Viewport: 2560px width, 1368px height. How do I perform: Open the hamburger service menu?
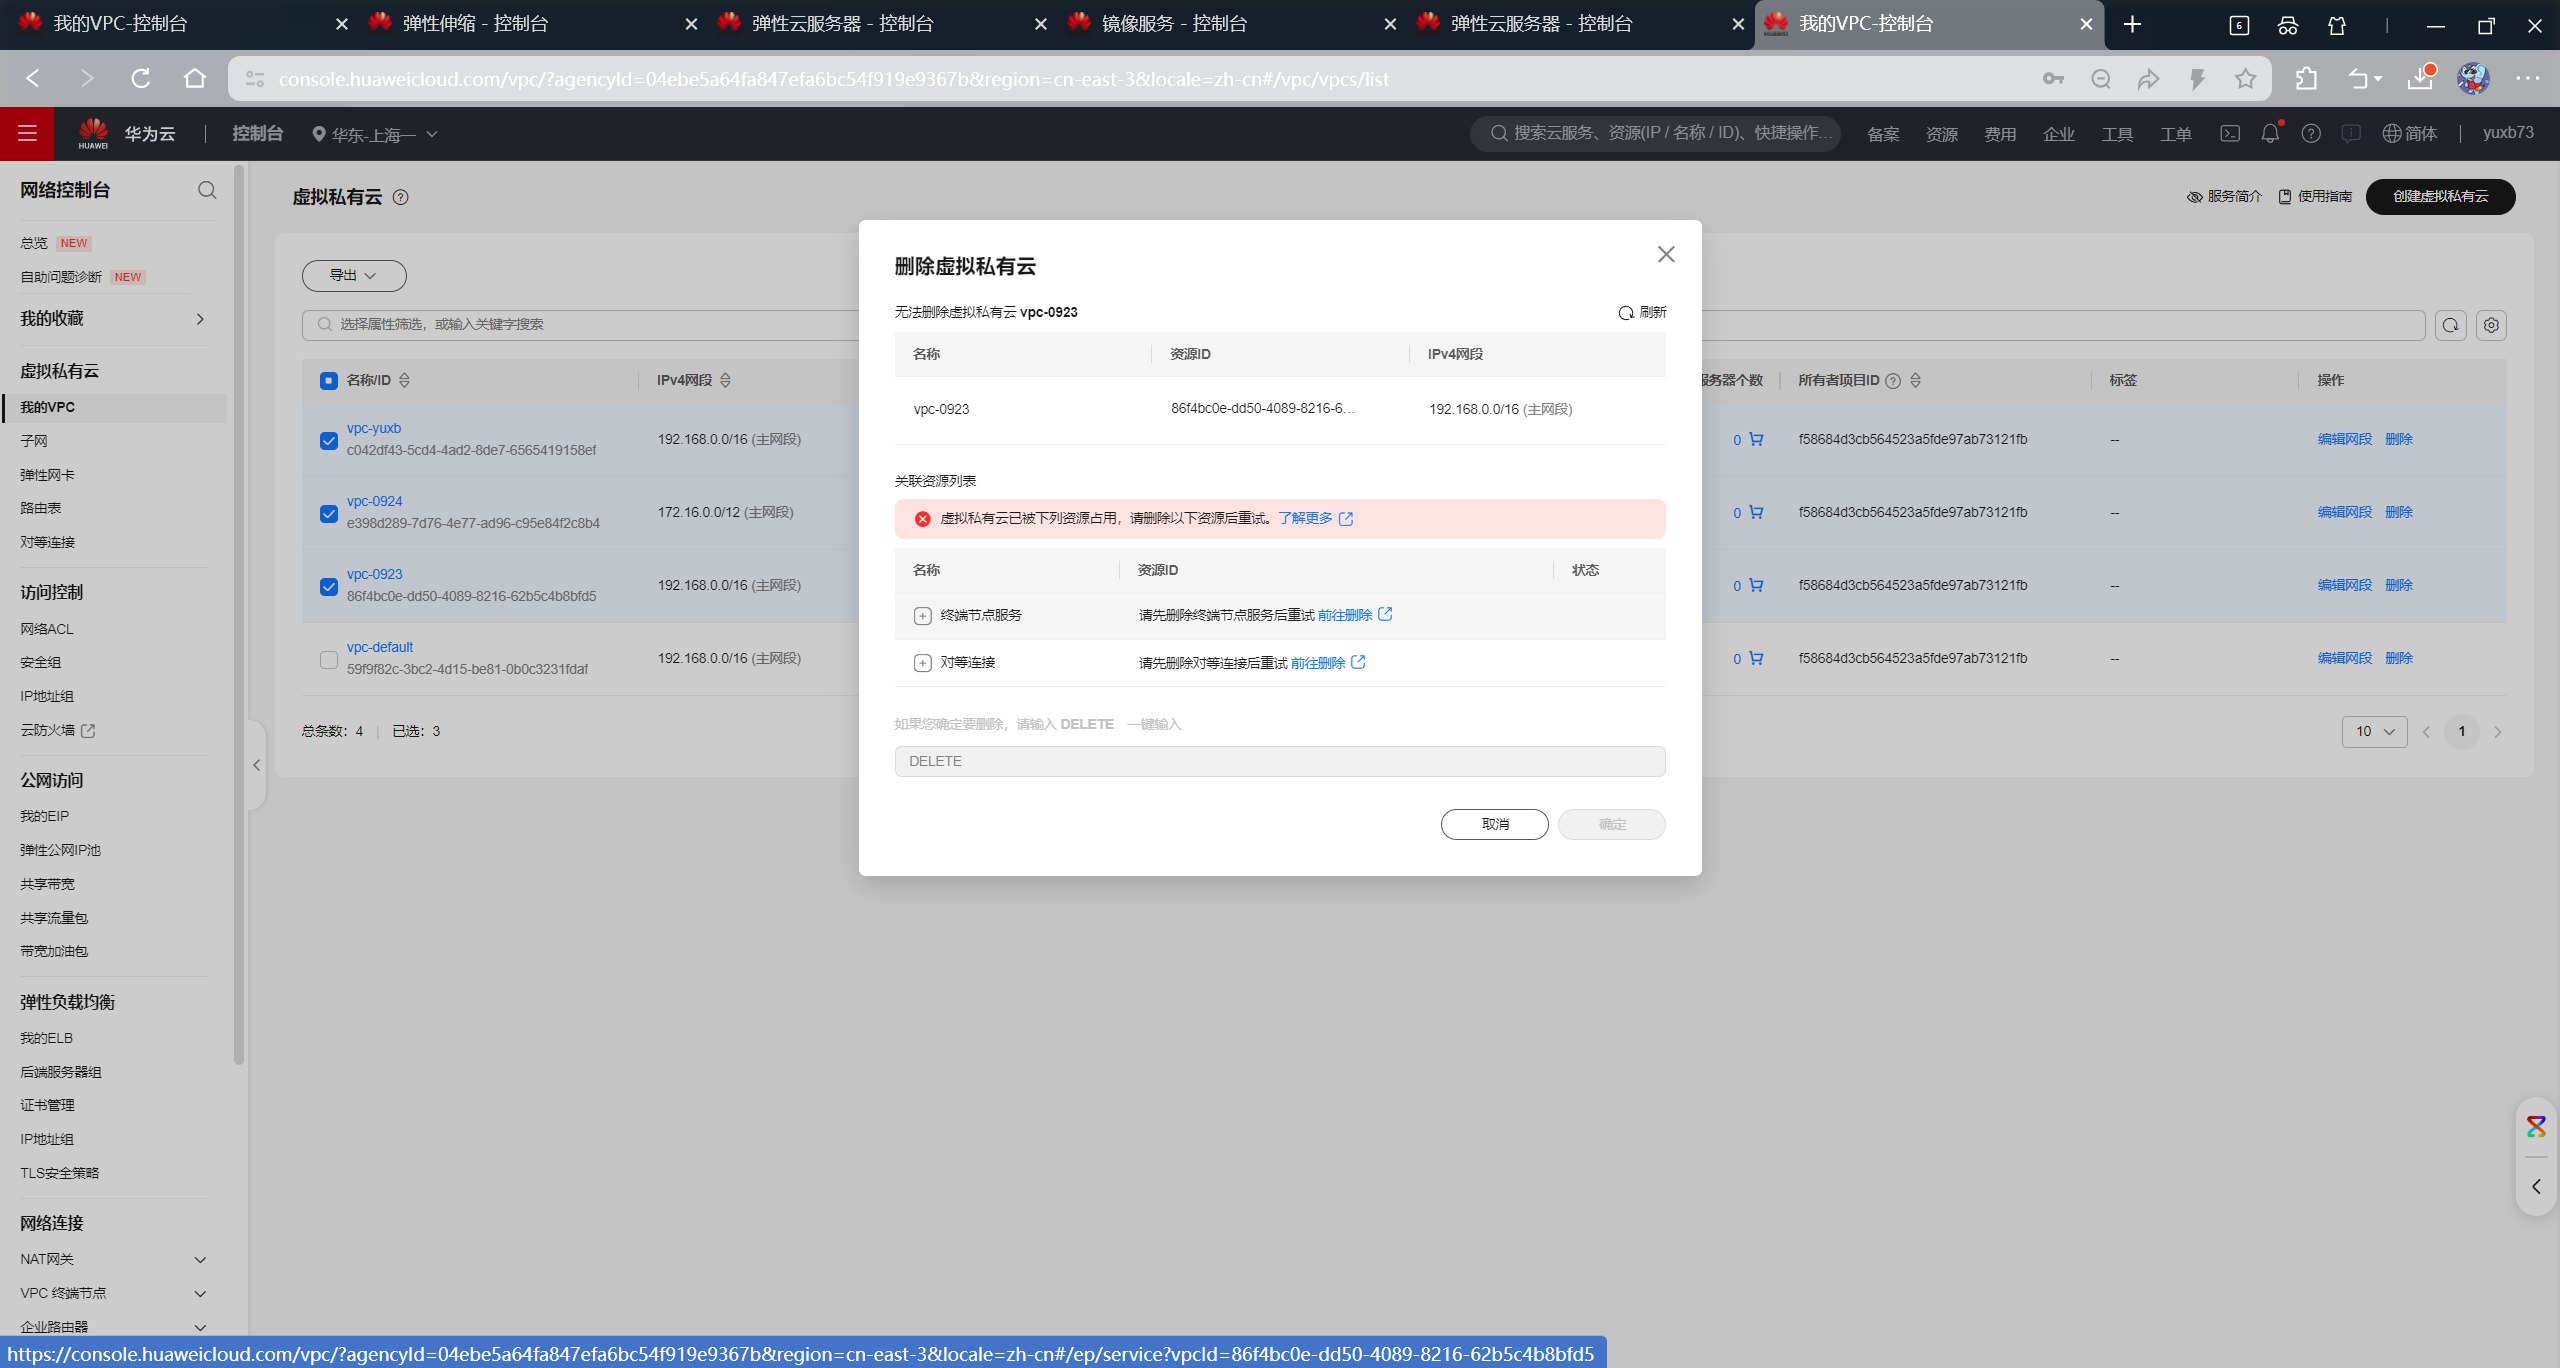click(x=27, y=133)
